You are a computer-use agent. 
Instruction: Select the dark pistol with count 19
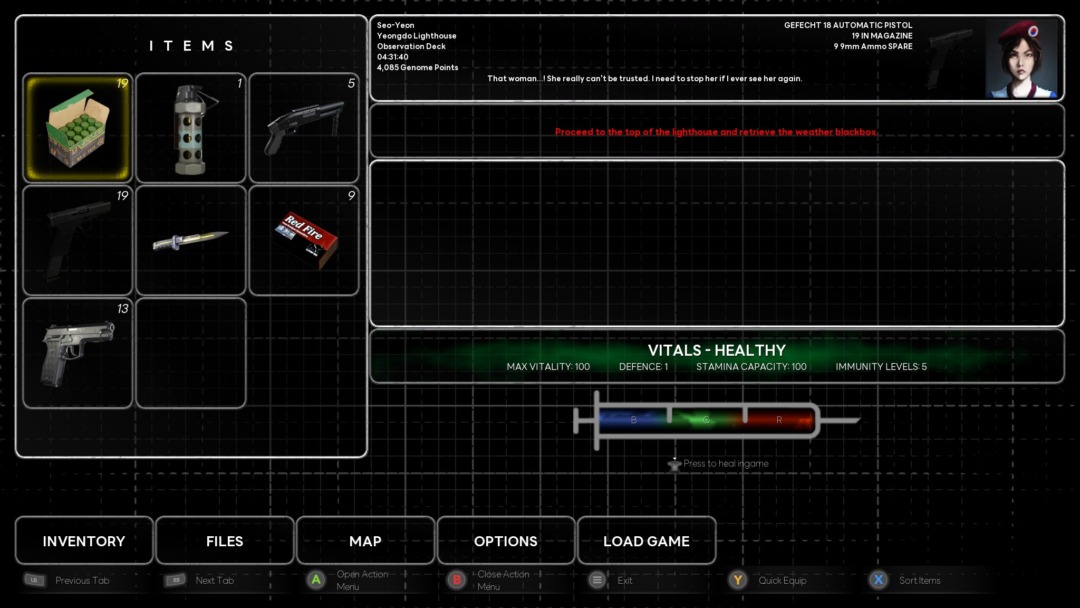78,240
